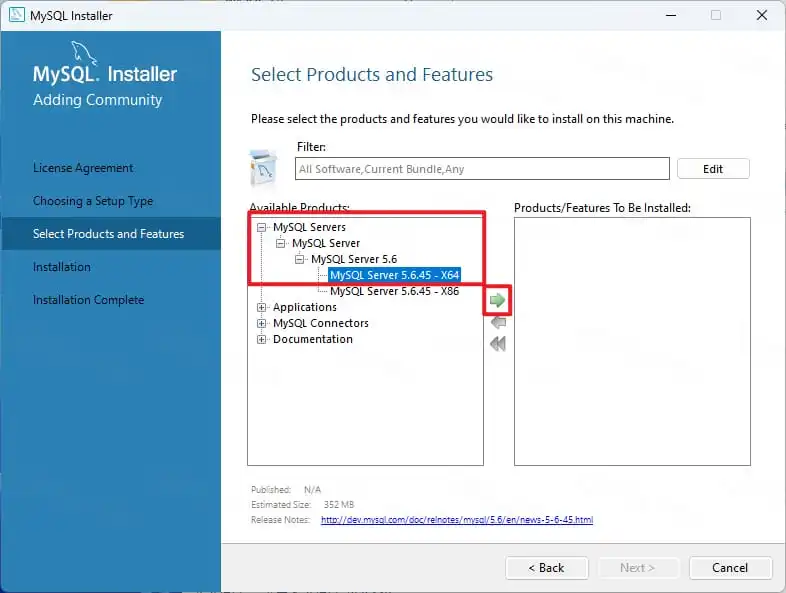
Task: Click the Edit filter button
Action: coord(713,169)
